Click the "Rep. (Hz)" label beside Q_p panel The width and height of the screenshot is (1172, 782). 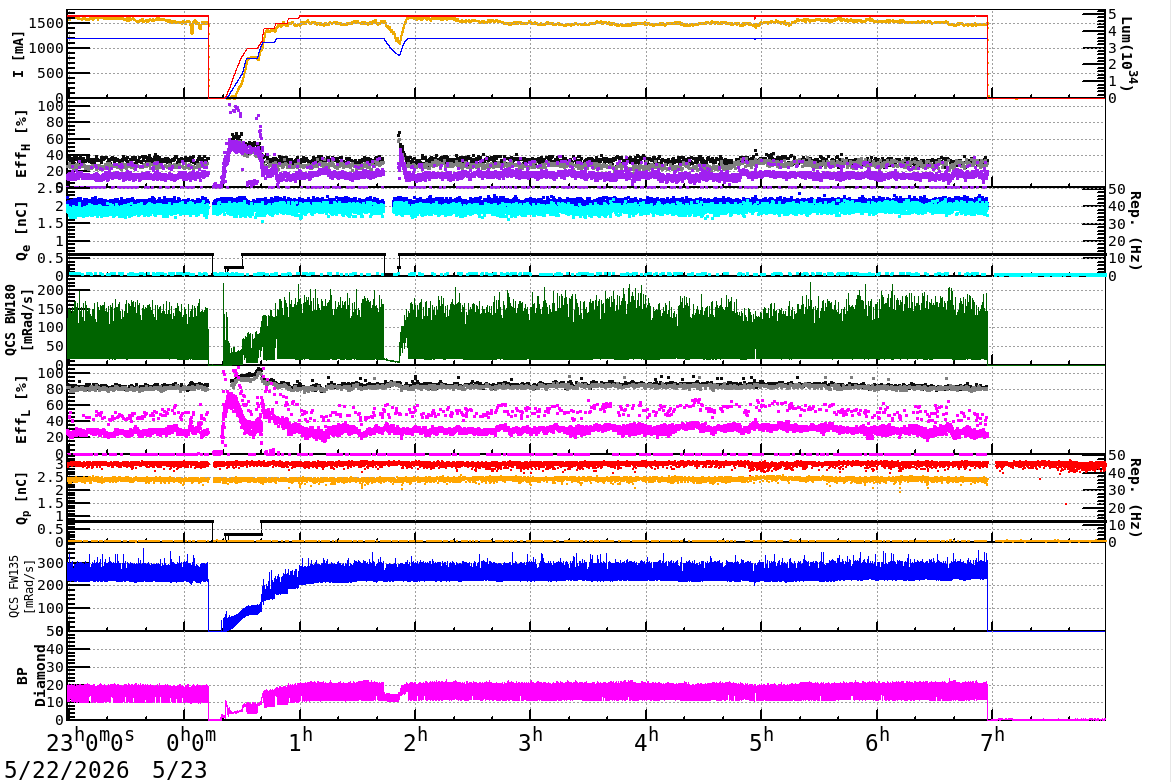coord(1134,497)
